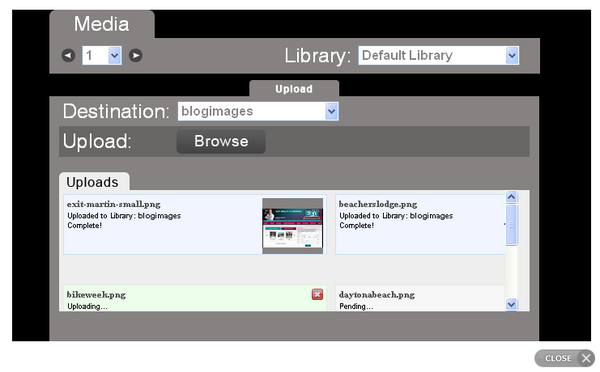Go to previous media page arrow
The height and width of the screenshot is (372, 600).
[x=68, y=55]
